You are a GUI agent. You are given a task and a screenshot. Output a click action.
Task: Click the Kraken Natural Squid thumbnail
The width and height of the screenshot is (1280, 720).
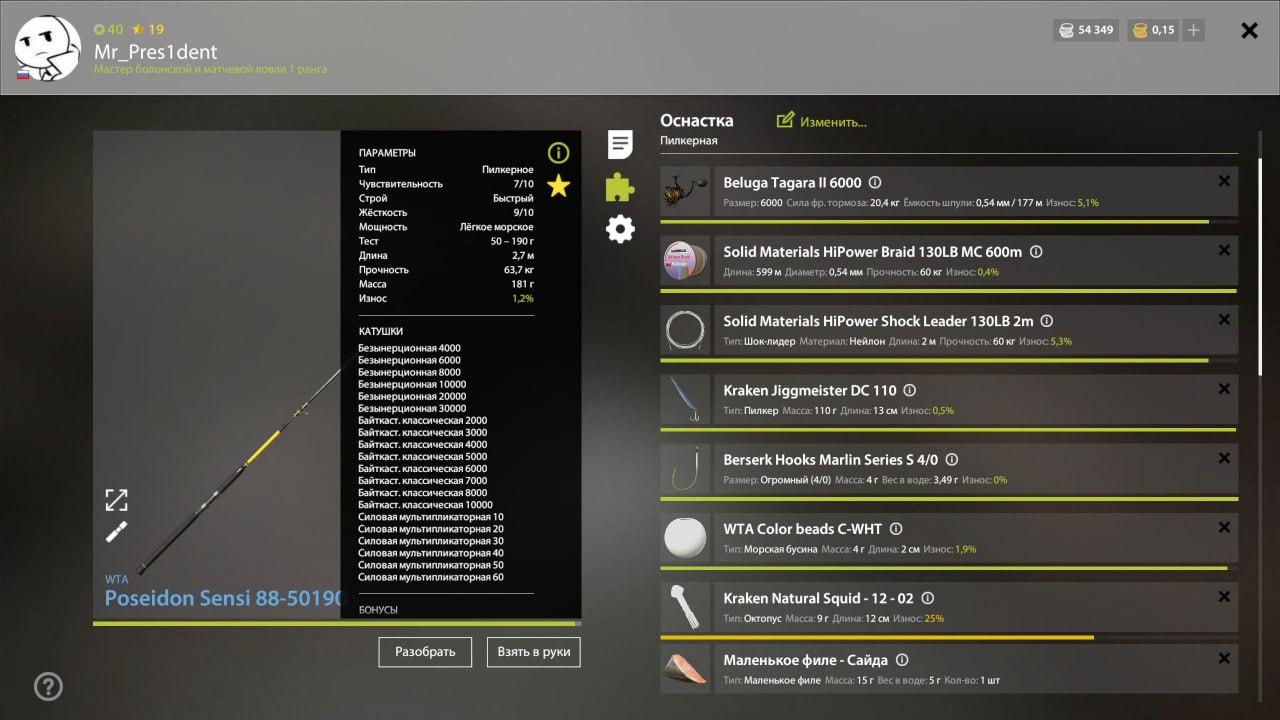tap(685, 606)
